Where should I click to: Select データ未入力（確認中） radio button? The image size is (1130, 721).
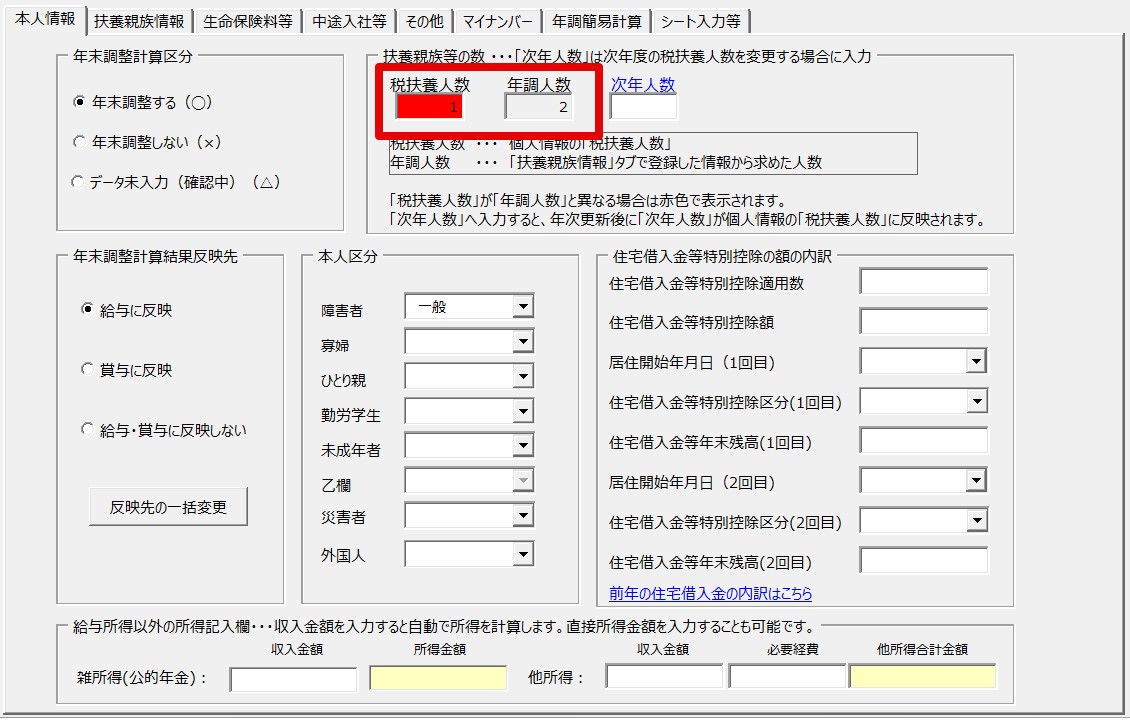tap(80, 182)
